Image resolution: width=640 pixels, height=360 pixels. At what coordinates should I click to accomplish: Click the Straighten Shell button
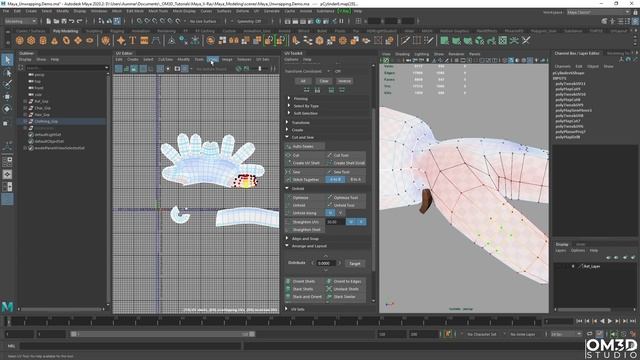pos(304,230)
